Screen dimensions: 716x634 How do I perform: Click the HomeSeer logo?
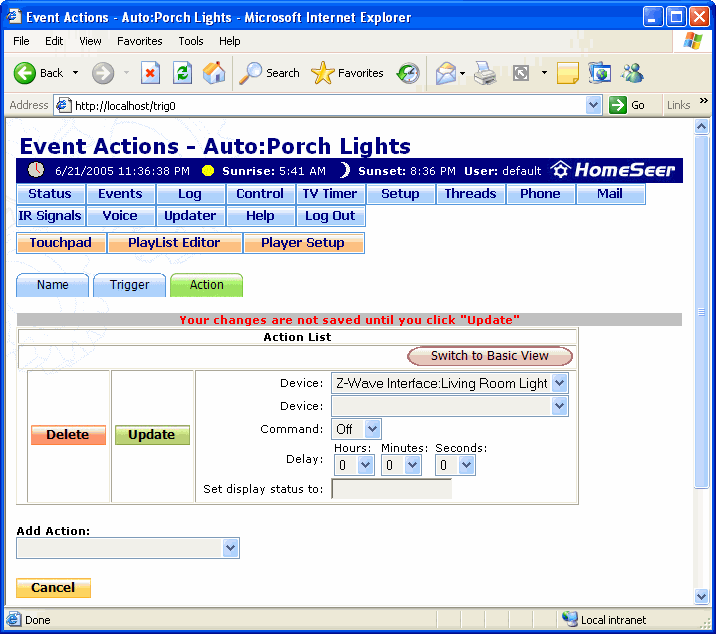(612, 170)
